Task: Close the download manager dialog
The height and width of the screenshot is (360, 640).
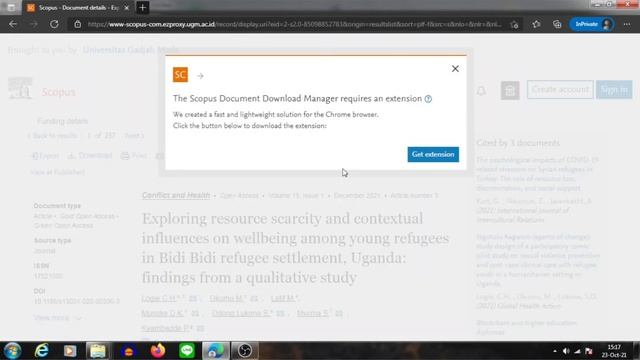Action: [x=455, y=69]
